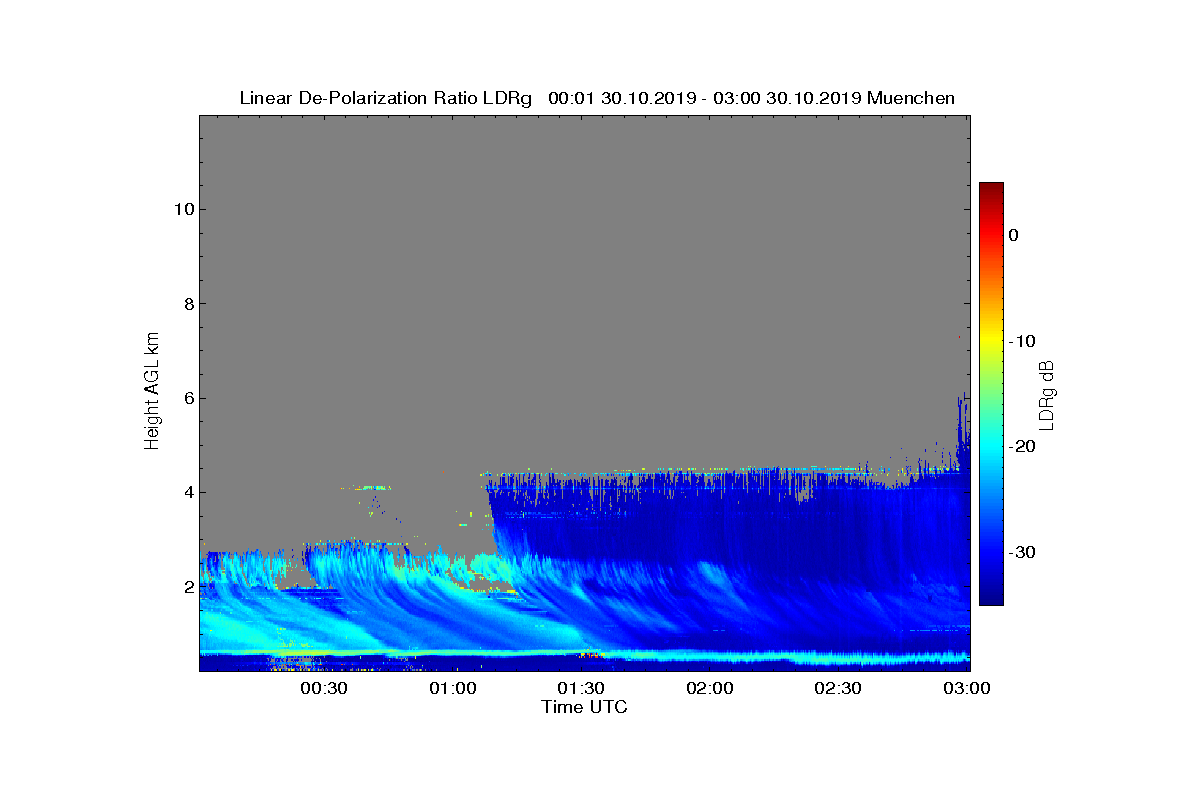Click the plot title 'Linear De-Polarization Ratio LDRg'
1200x800 pixels.
(386, 98)
